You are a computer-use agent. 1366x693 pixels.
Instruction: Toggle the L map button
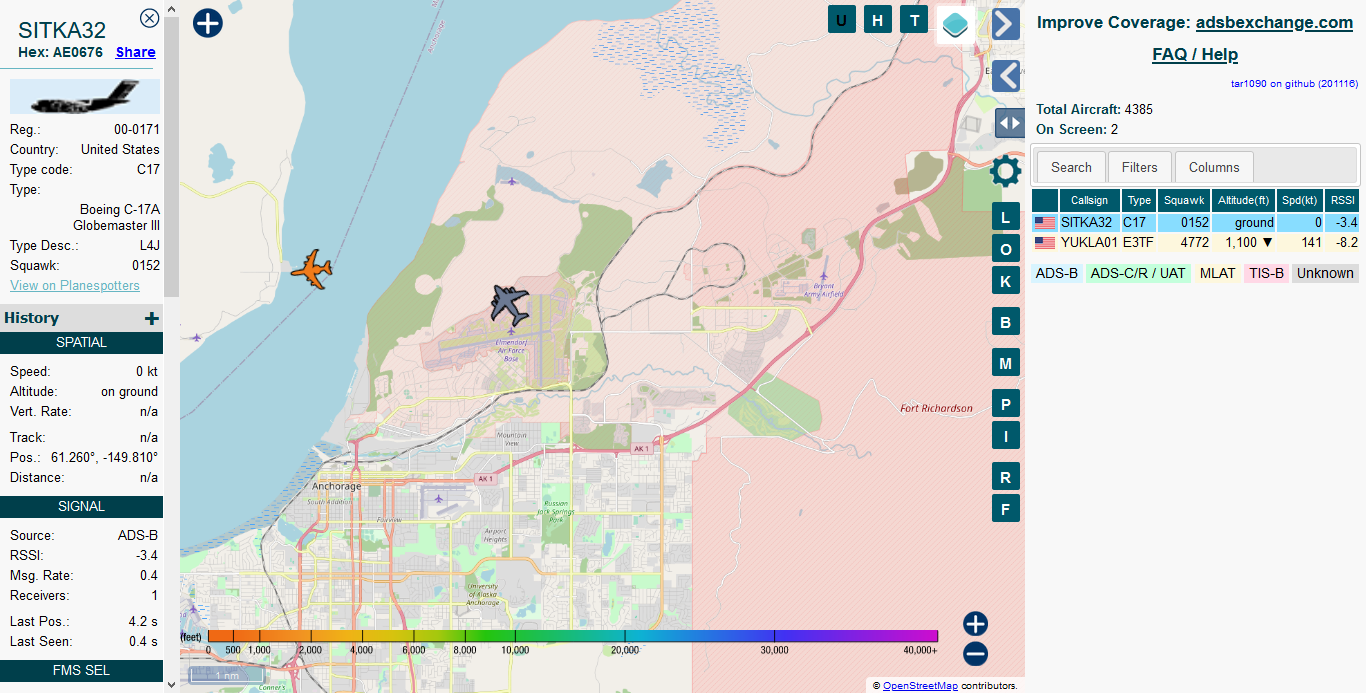click(x=1006, y=217)
